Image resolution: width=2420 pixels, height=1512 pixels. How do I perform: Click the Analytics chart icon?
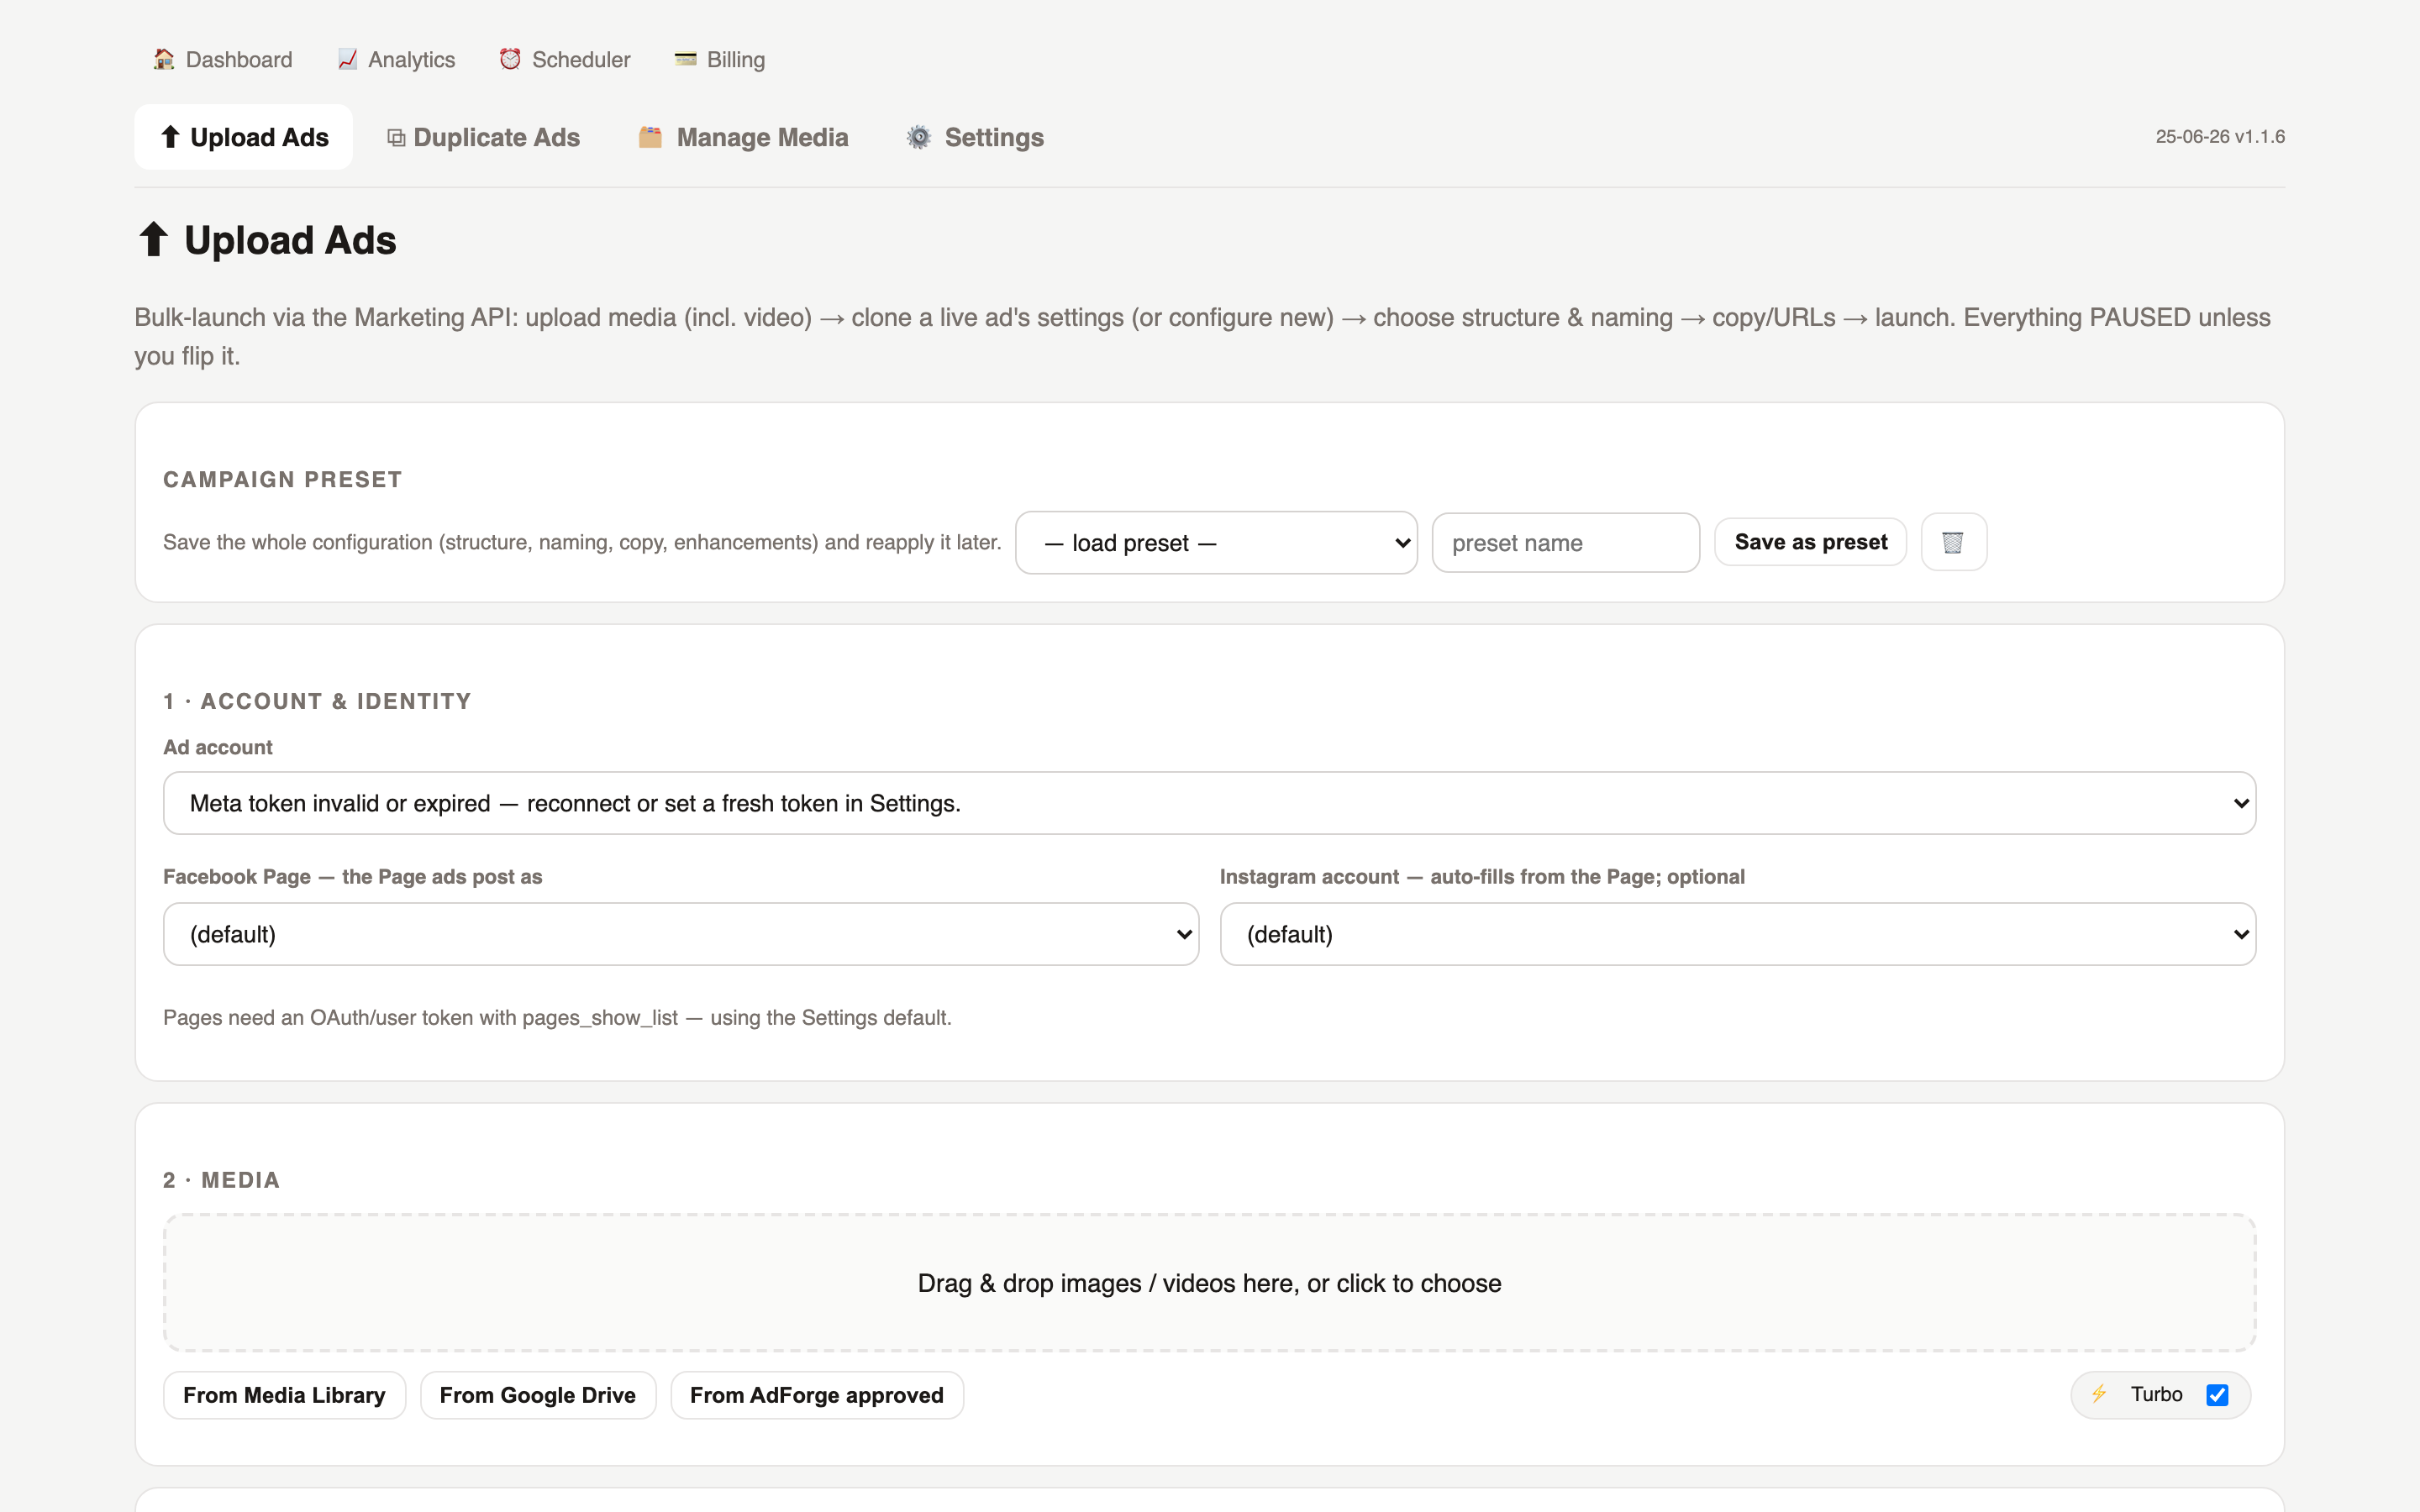pyautogui.click(x=347, y=59)
